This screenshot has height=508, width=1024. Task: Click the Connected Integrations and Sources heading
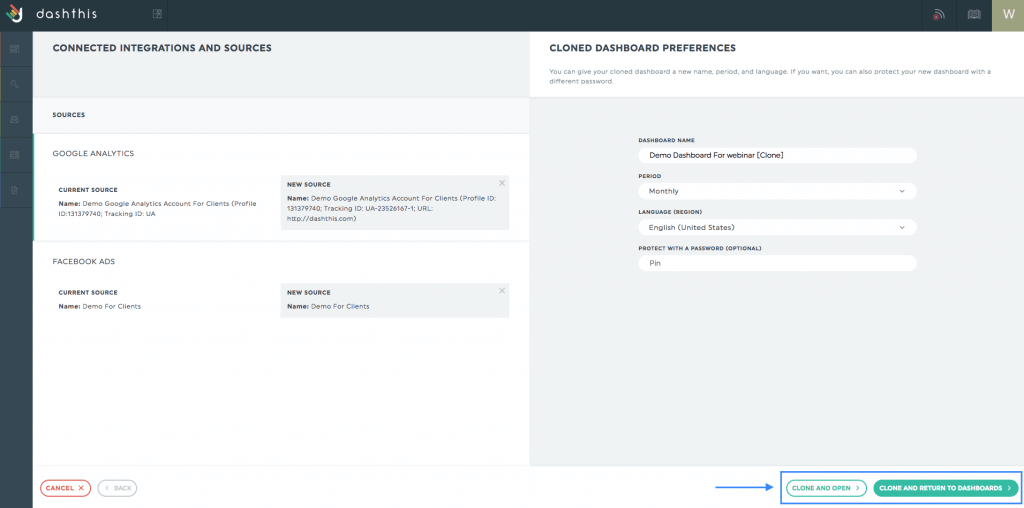pos(162,48)
